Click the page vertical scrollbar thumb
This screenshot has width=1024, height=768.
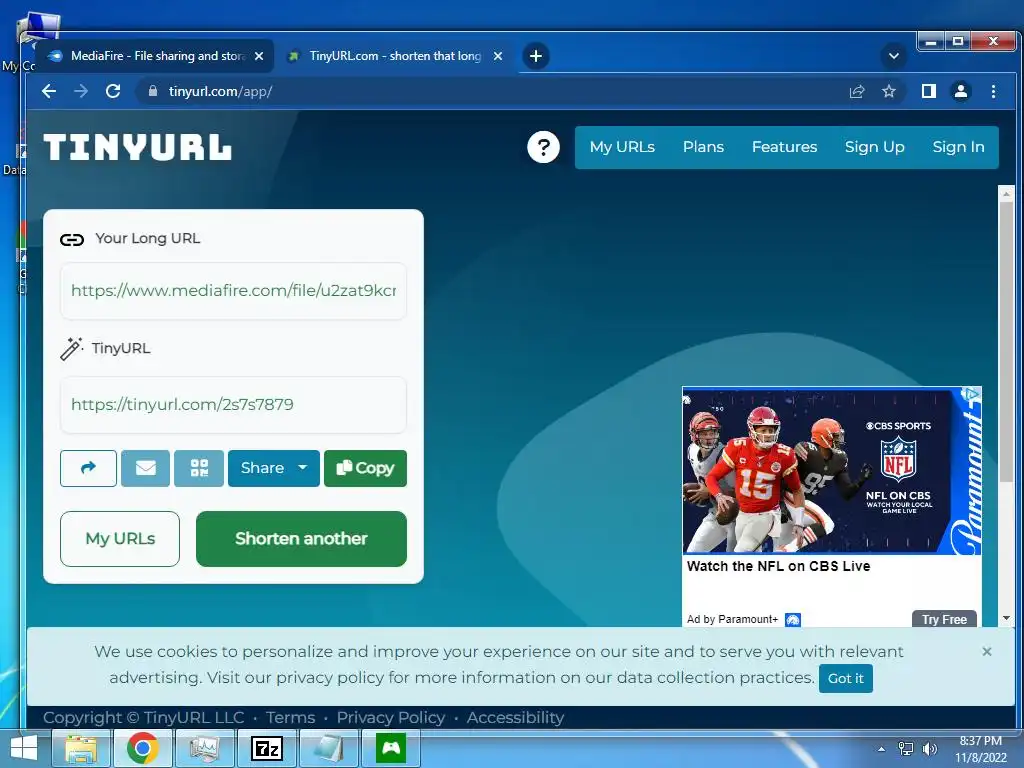click(x=1006, y=343)
